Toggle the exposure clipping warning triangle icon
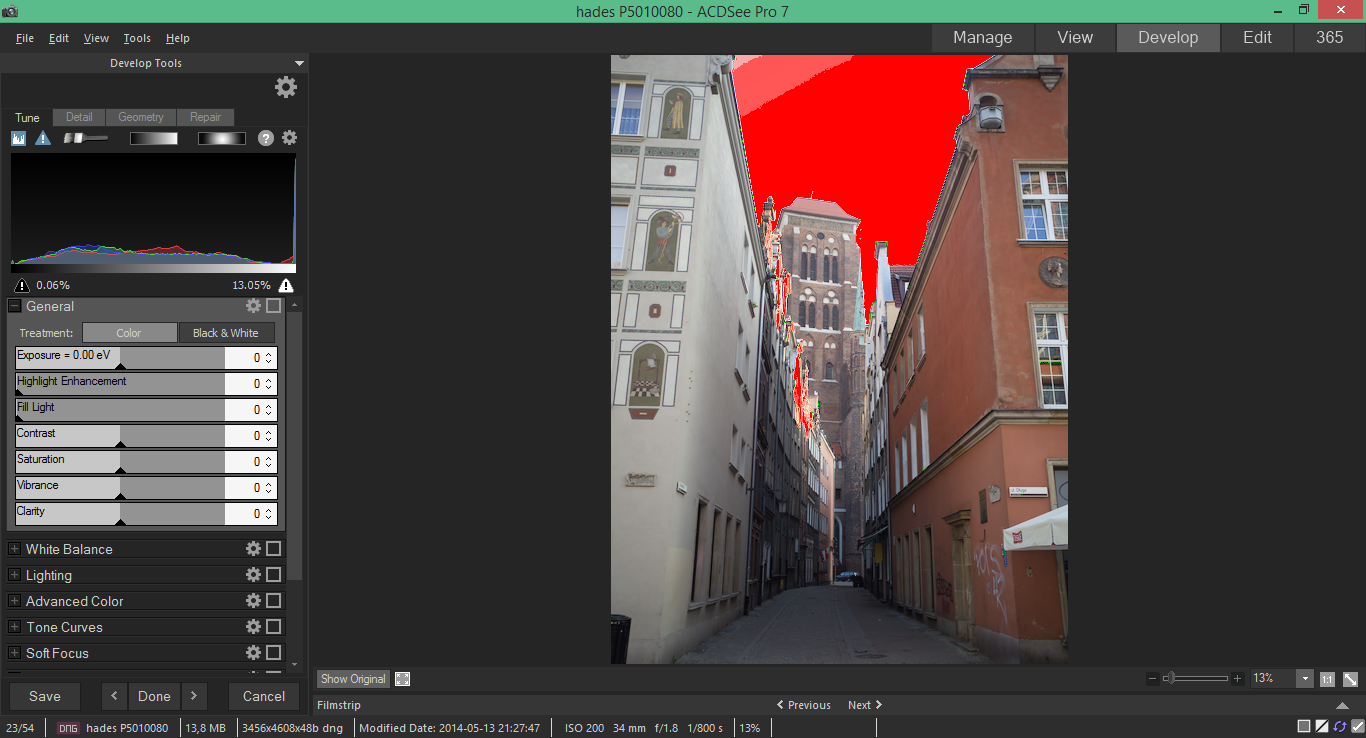 (43, 138)
